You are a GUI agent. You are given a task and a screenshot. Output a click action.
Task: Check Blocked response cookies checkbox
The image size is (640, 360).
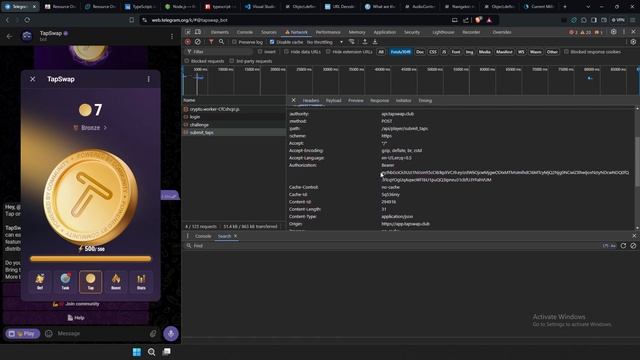(566, 52)
